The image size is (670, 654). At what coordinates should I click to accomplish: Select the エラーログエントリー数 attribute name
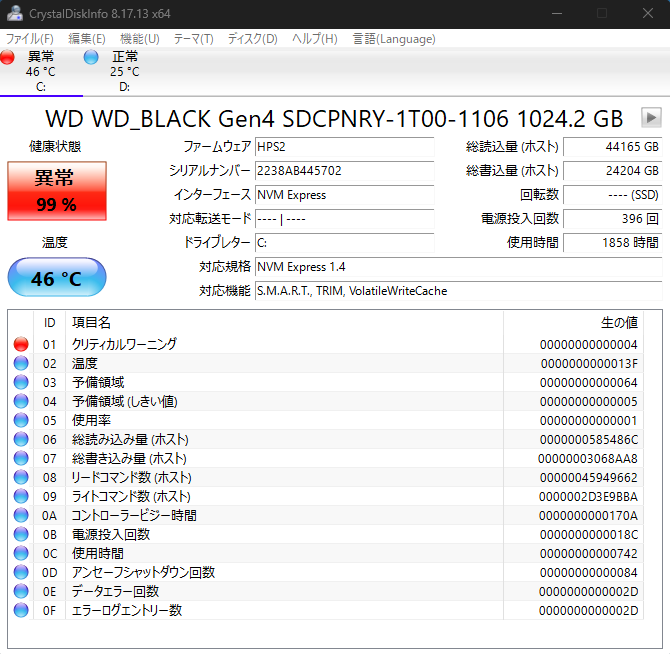[x=126, y=610]
